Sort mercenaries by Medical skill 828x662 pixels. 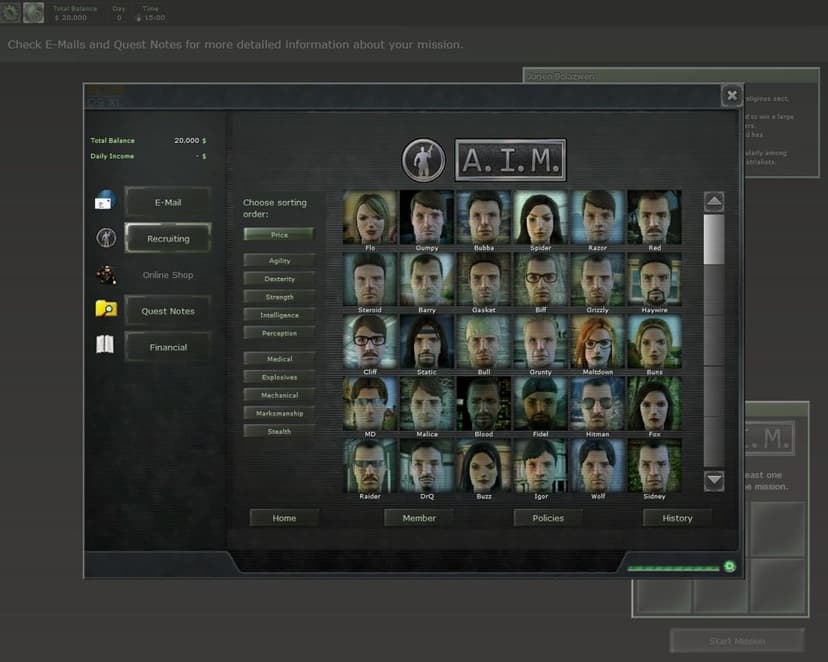click(279, 358)
